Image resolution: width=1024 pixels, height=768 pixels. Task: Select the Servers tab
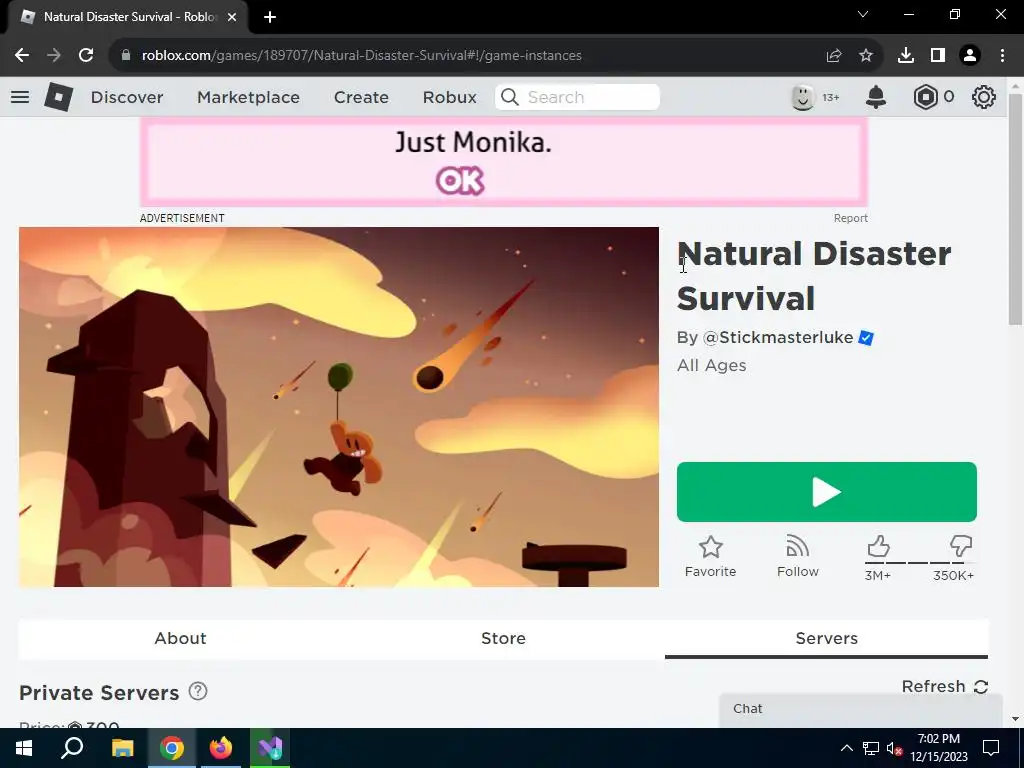(x=826, y=638)
